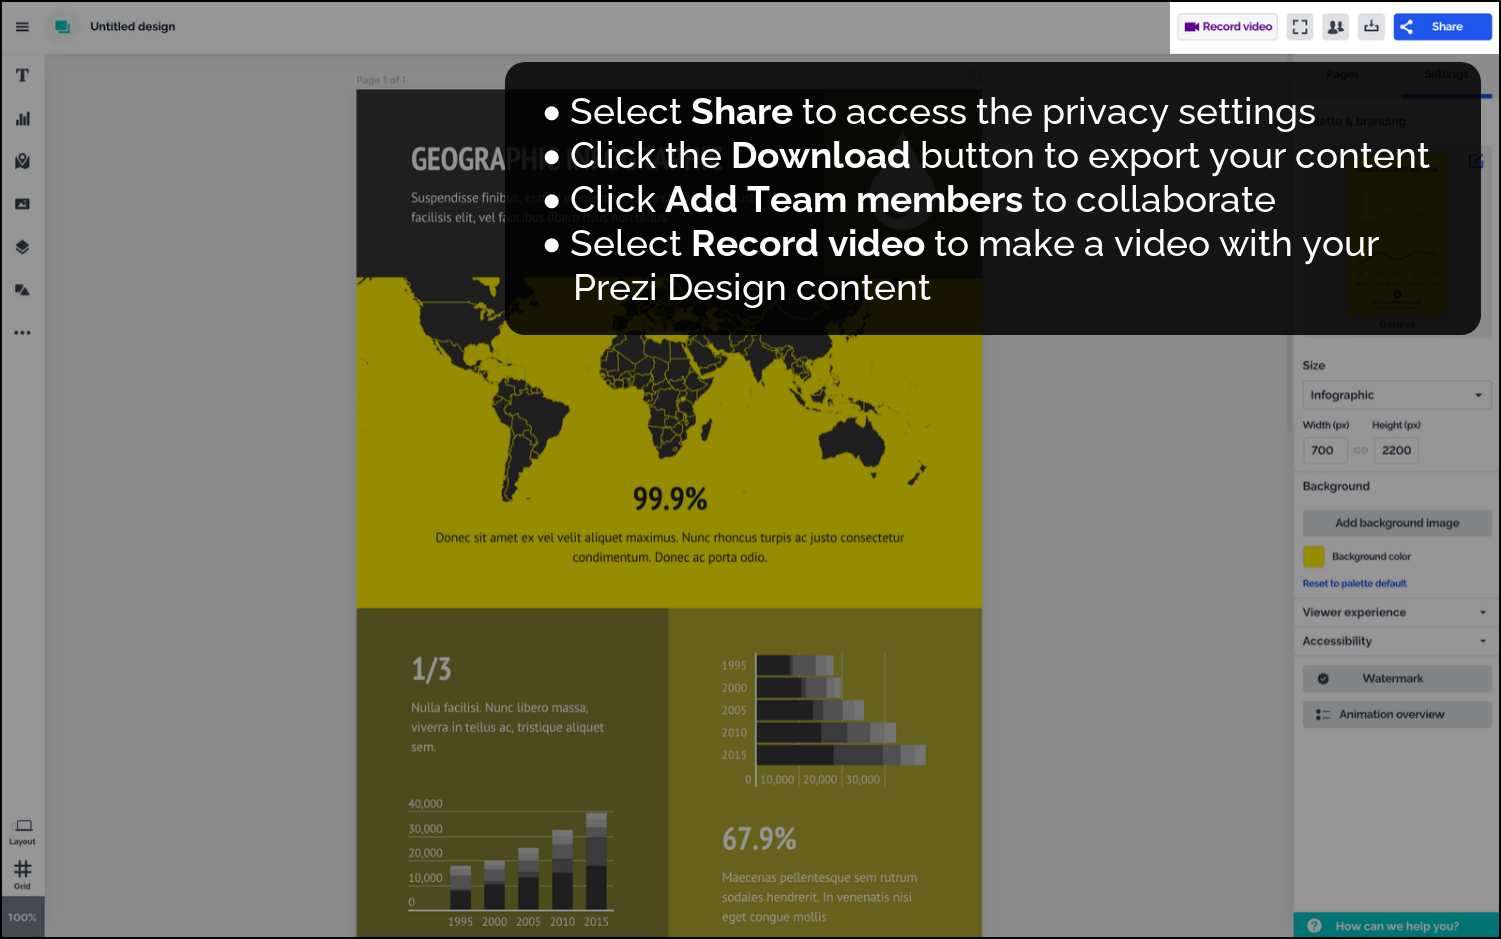
Task: Expand the Accessibility section
Action: tap(1396, 641)
